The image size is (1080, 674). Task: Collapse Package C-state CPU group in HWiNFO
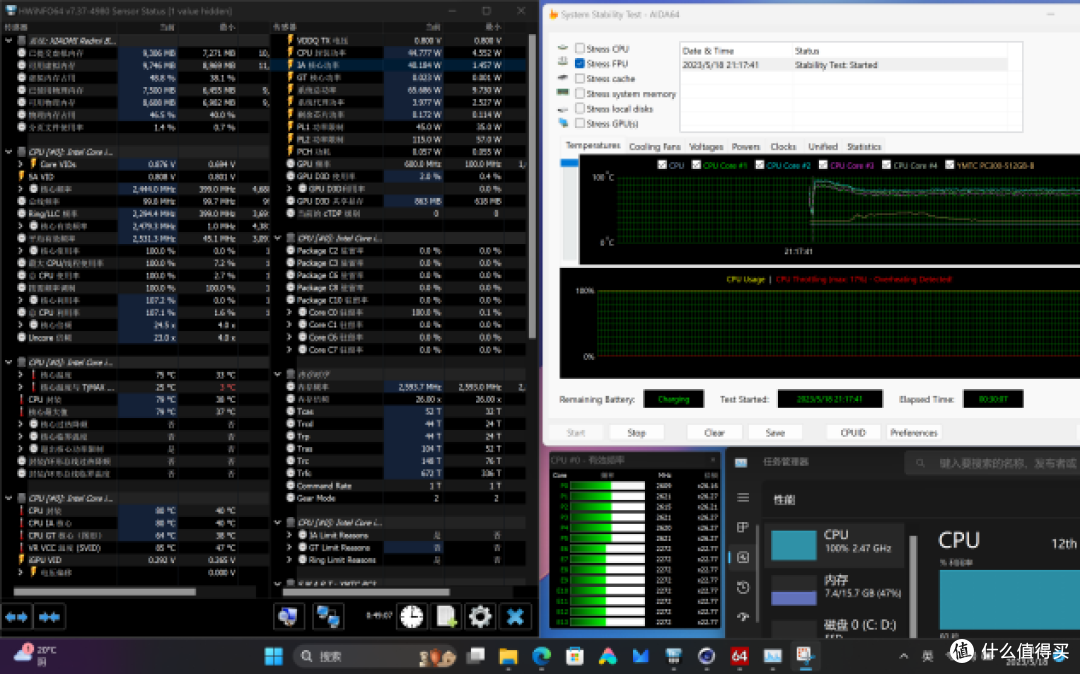(278, 238)
